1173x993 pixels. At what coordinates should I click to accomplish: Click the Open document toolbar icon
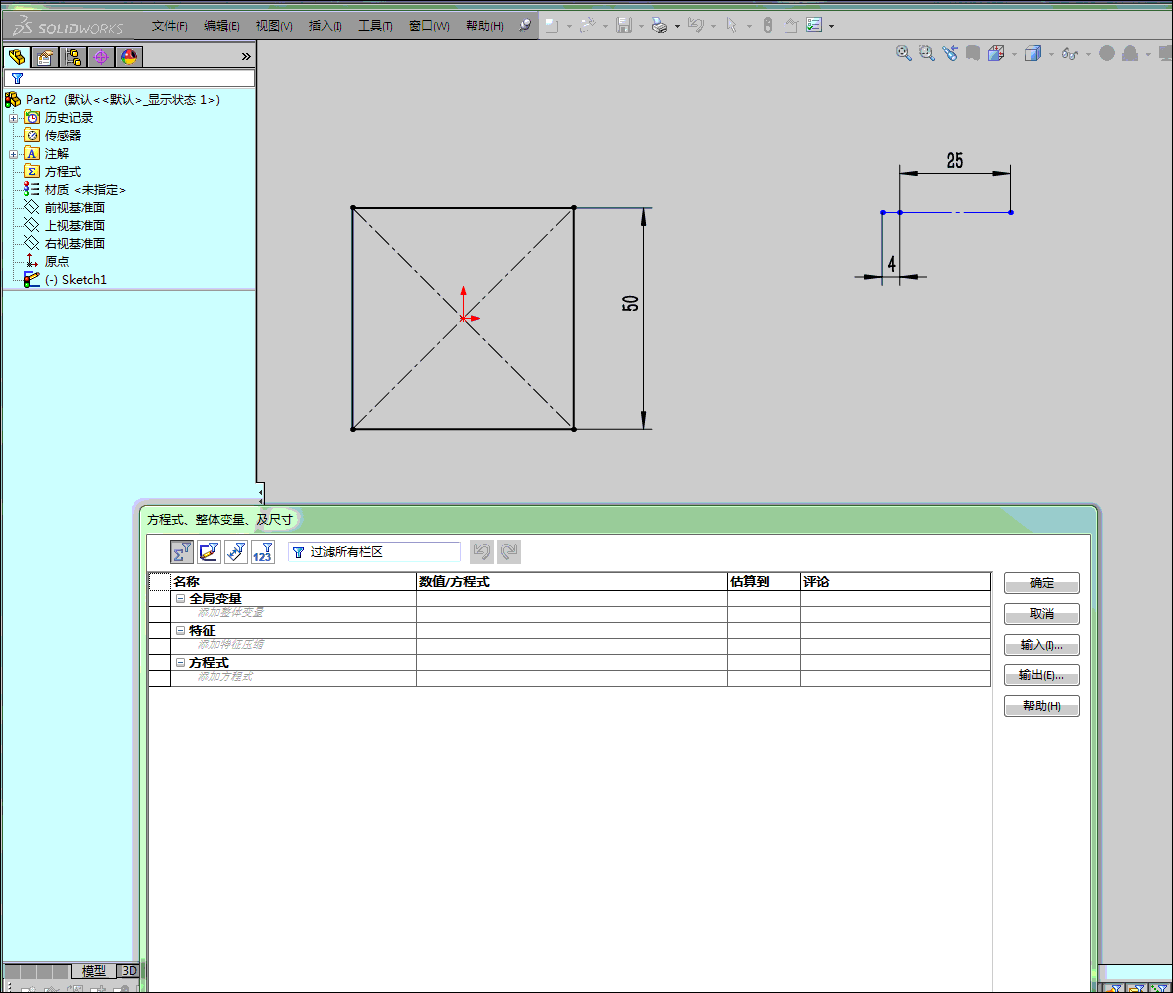coord(588,25)
